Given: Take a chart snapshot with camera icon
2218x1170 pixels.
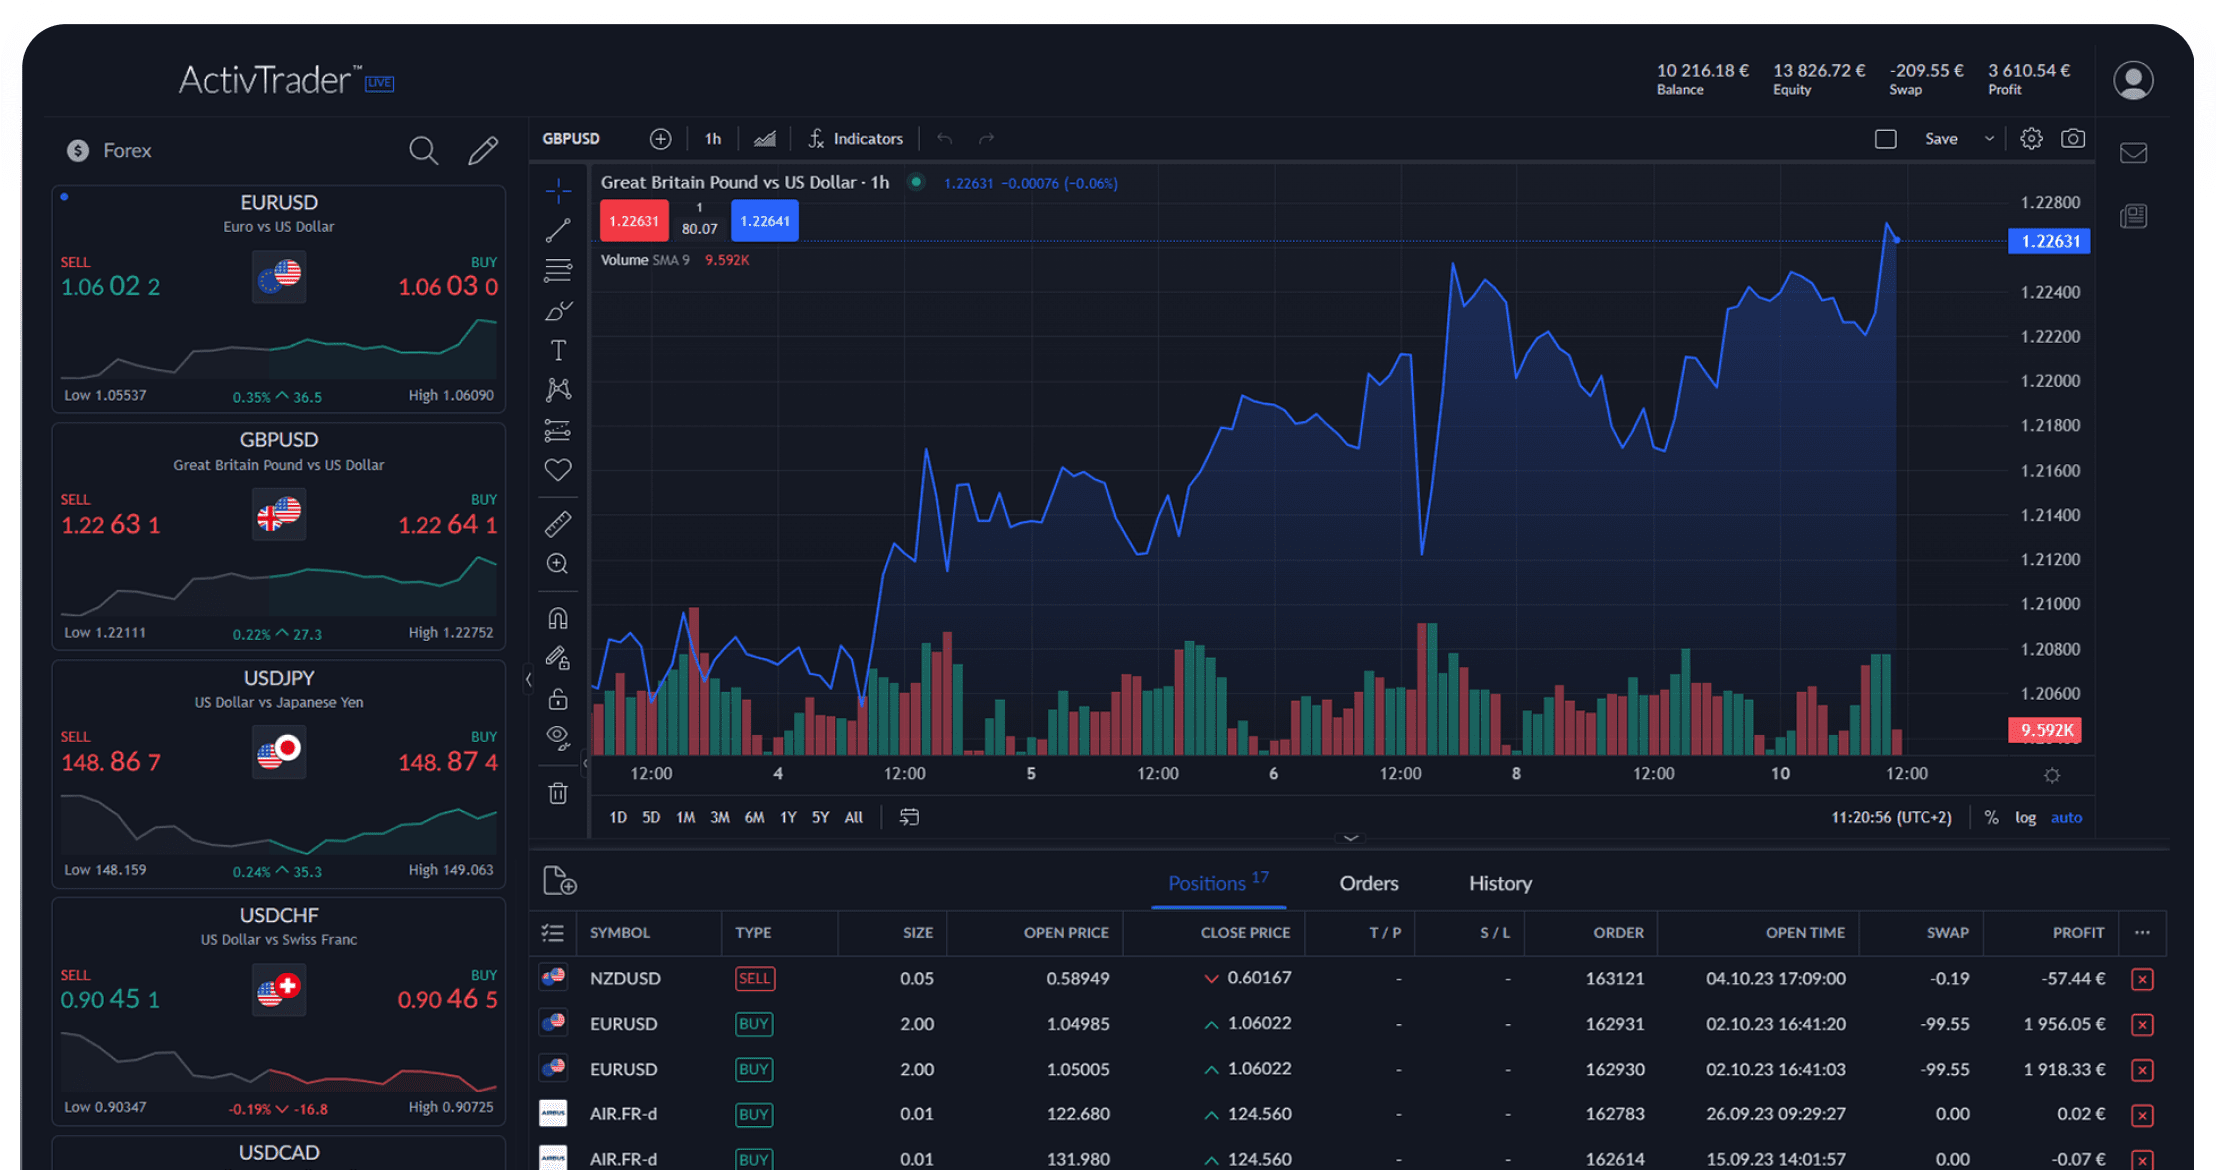Looking at the screenshot, I should pyautogui.click(x=2073, y=139).
